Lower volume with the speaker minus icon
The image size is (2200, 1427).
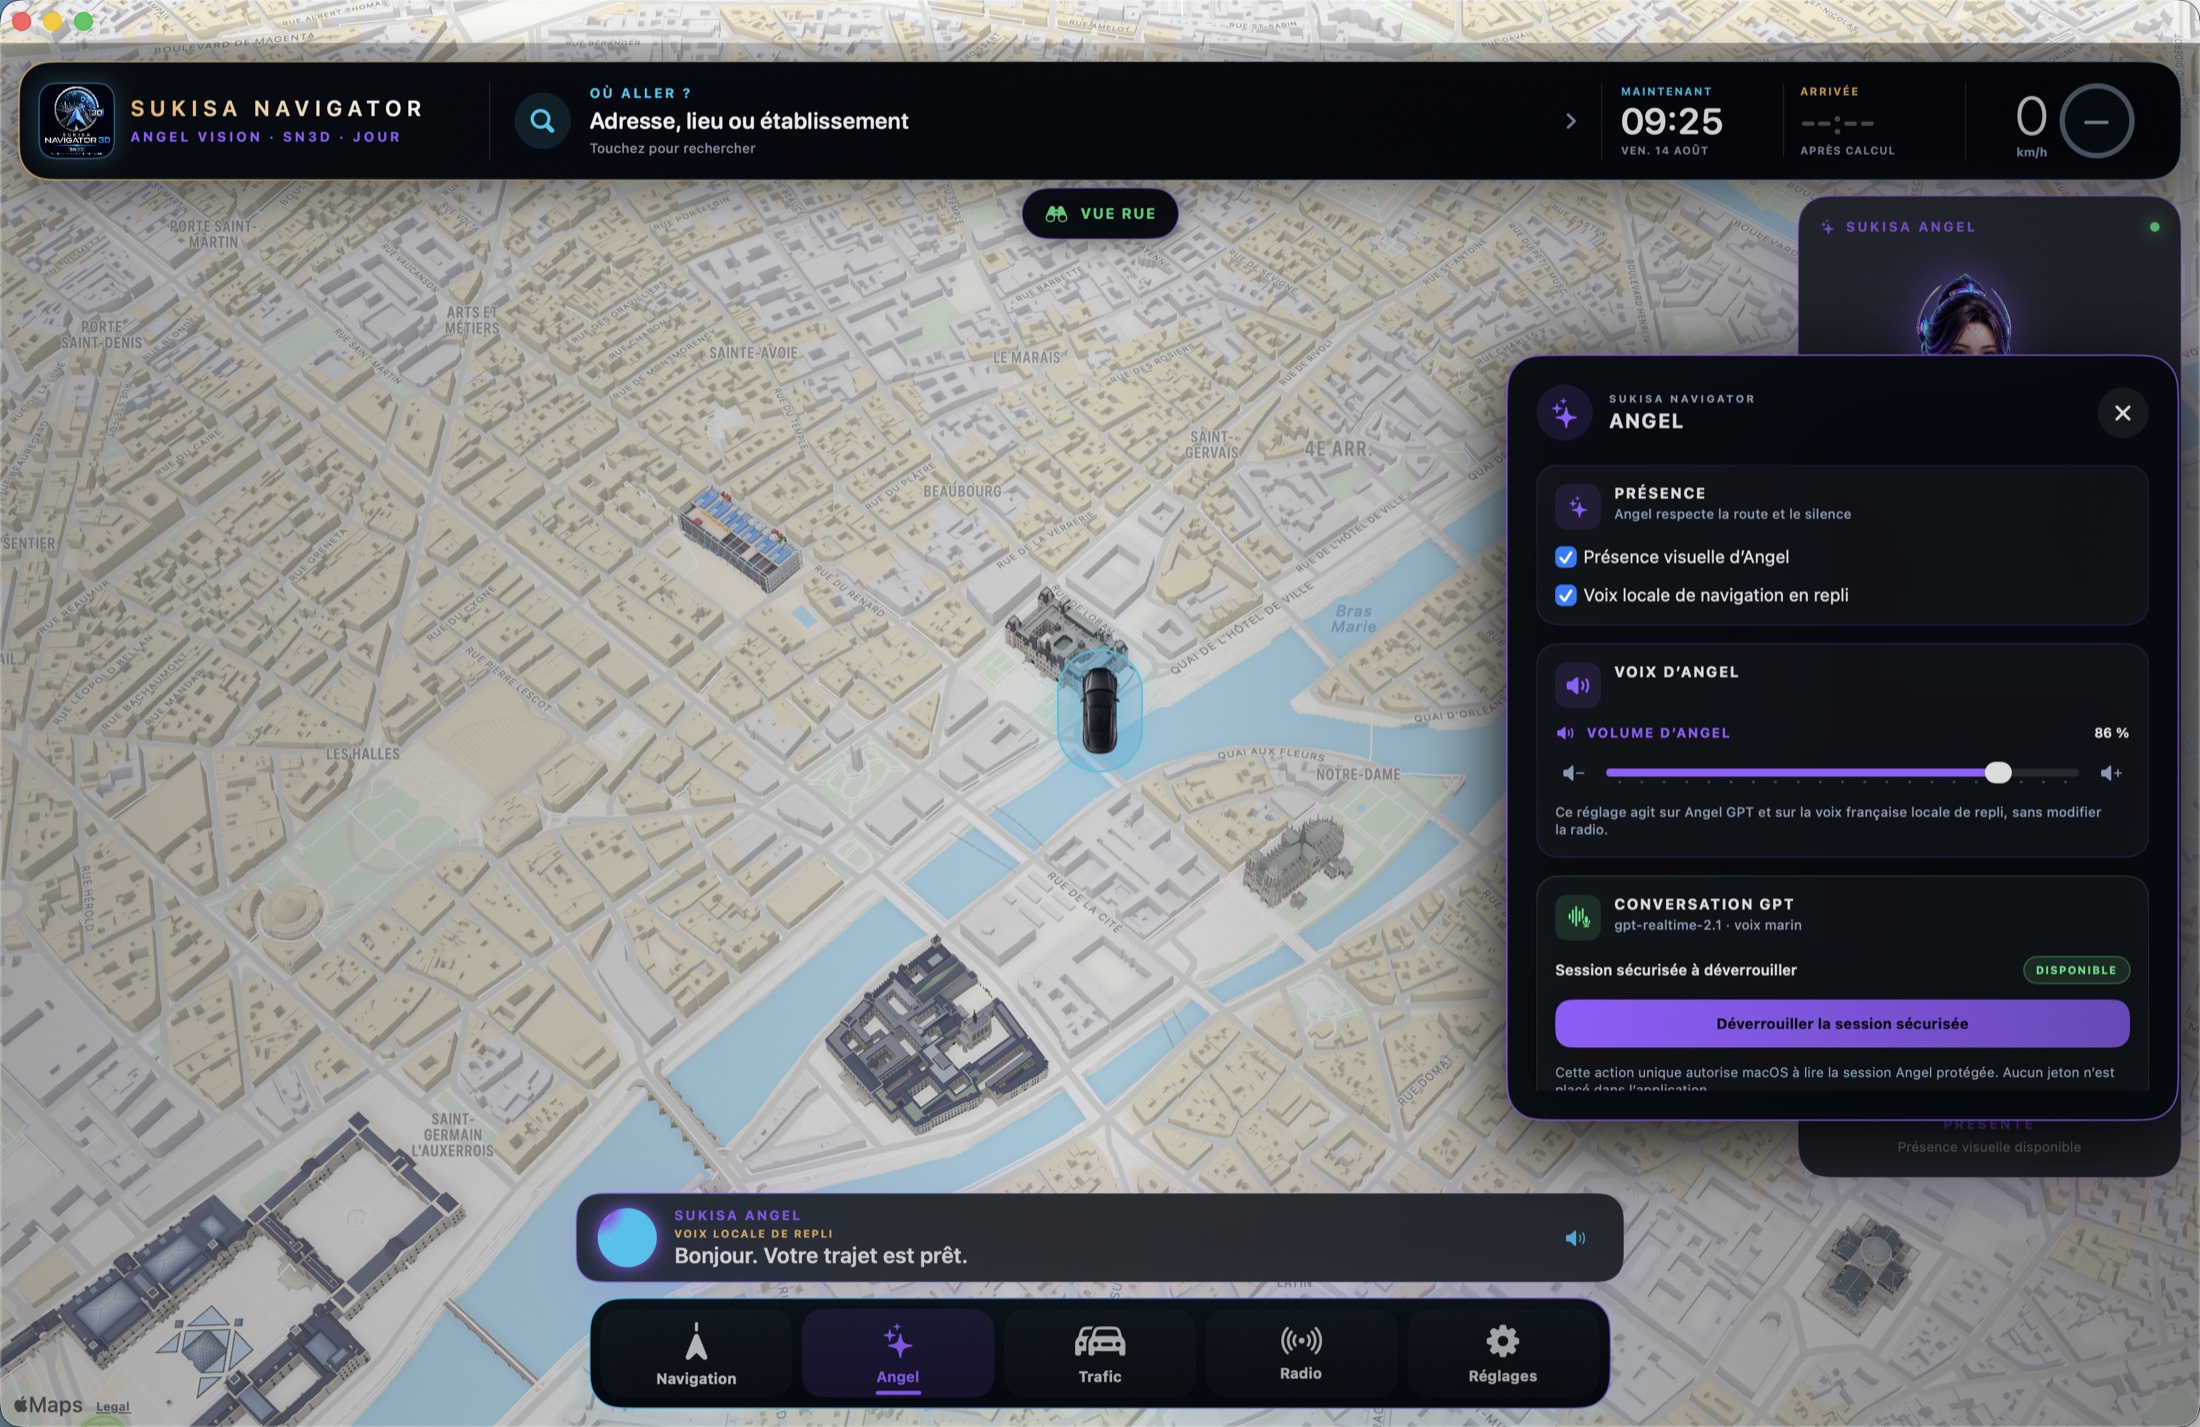1573,773
